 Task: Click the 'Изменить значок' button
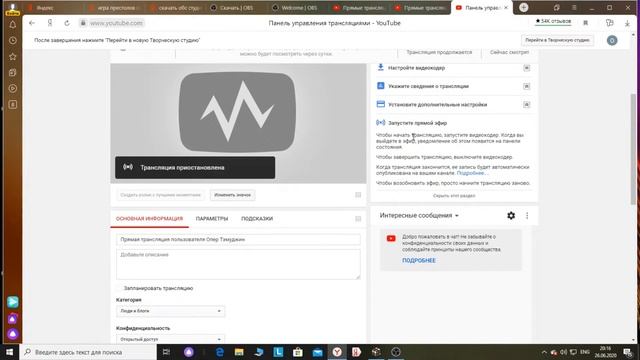(233, 195)
